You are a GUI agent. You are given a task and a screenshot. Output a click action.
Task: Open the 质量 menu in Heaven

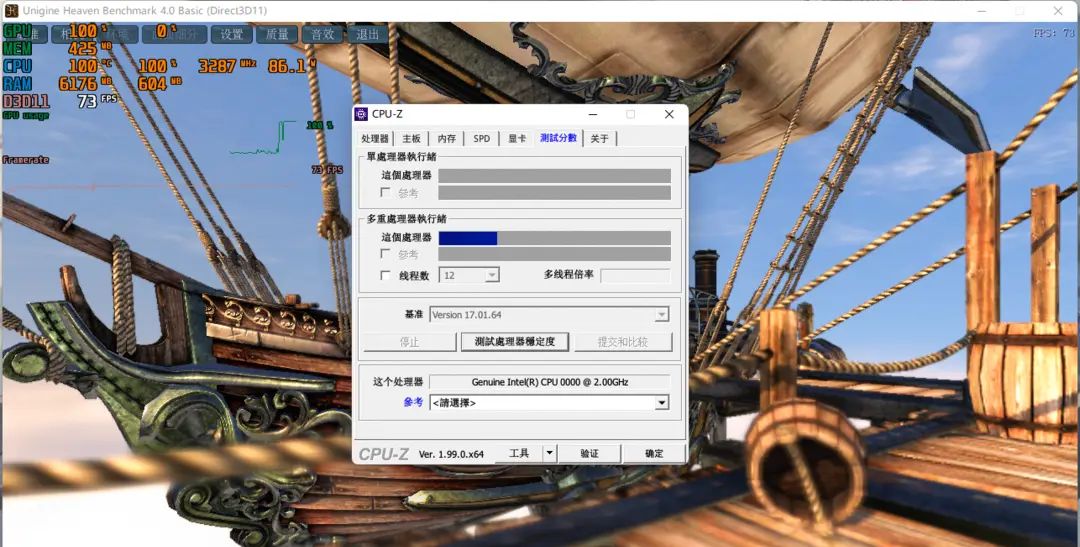[x=277, y=34]
